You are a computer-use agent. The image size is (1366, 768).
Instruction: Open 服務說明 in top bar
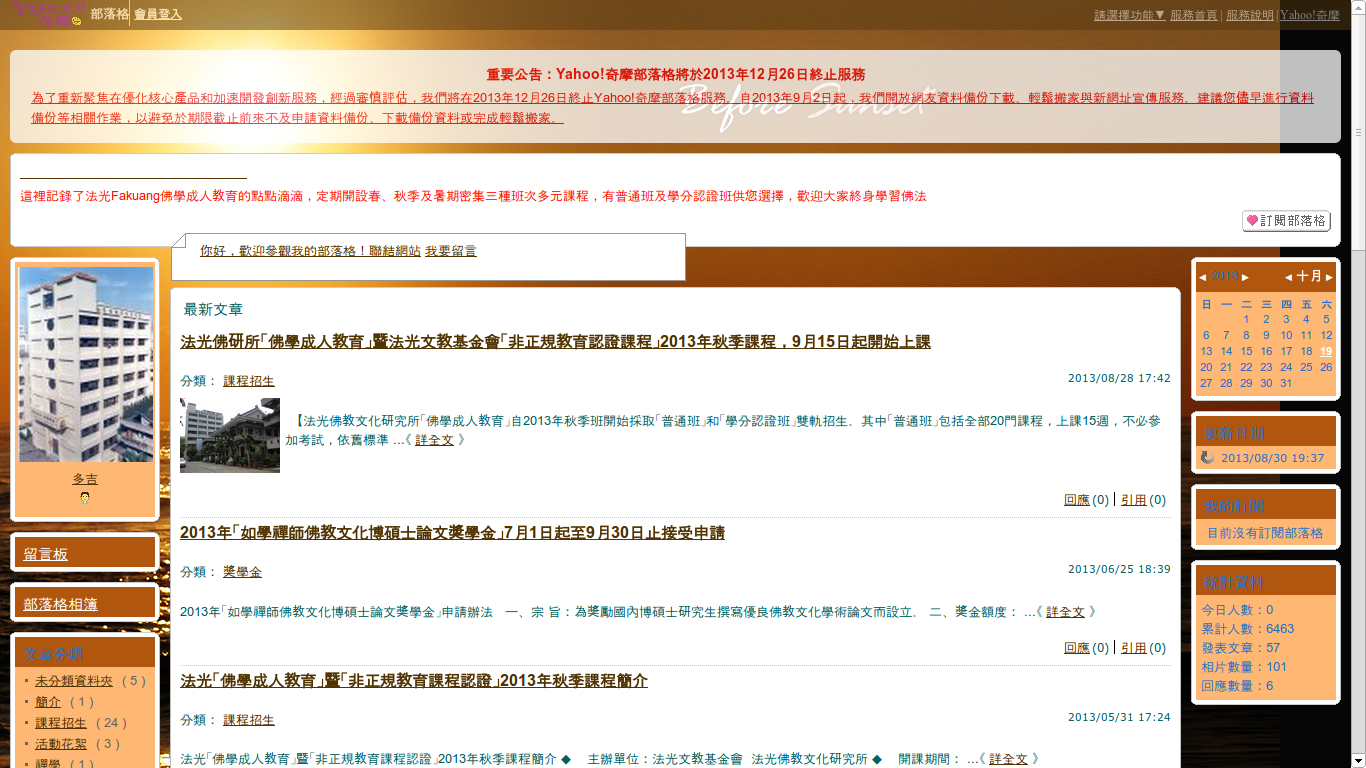1250,15
